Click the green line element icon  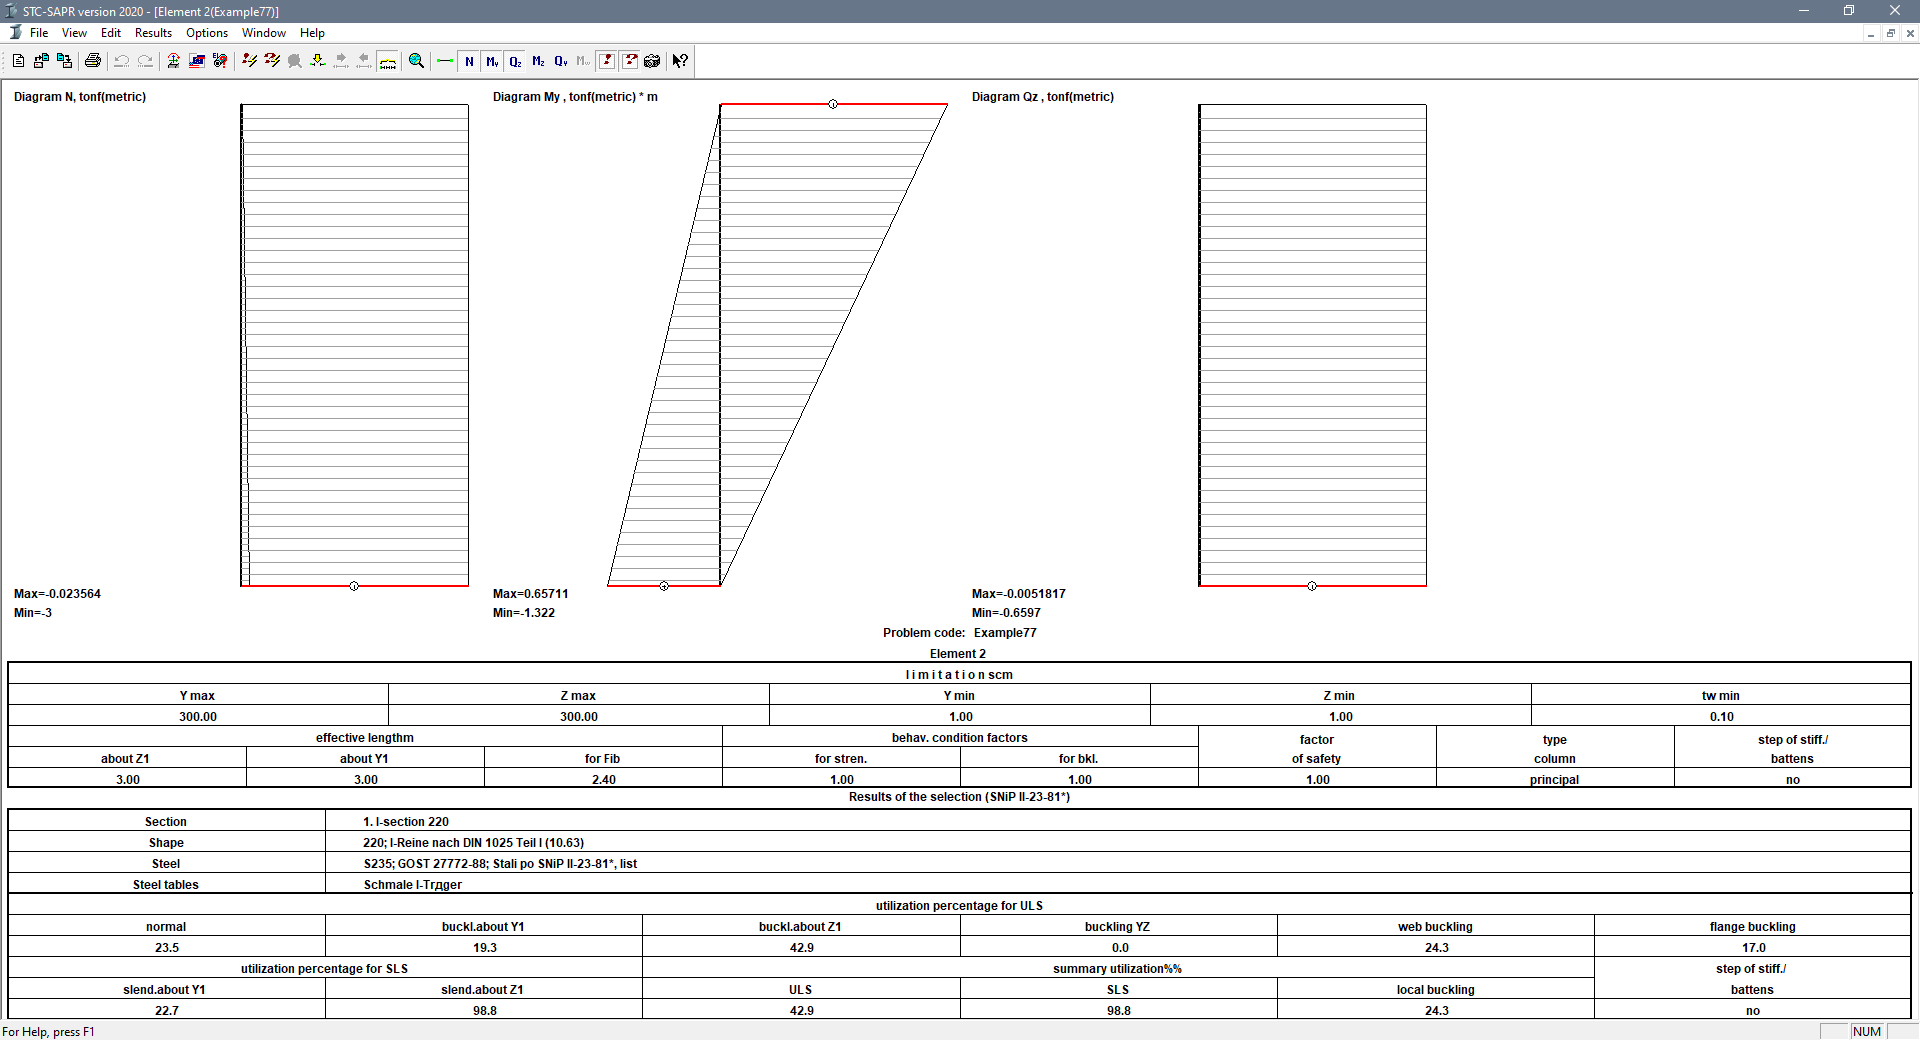coord(445,61)
